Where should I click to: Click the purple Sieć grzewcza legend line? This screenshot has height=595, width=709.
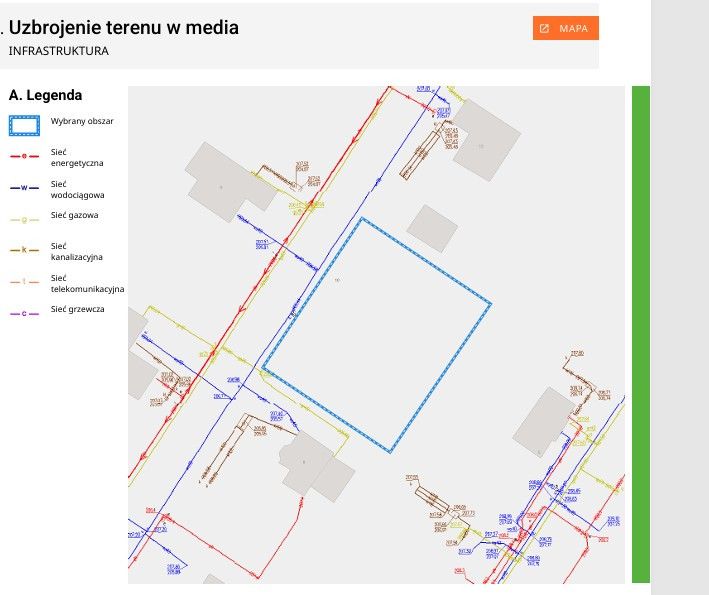(24, 313)
